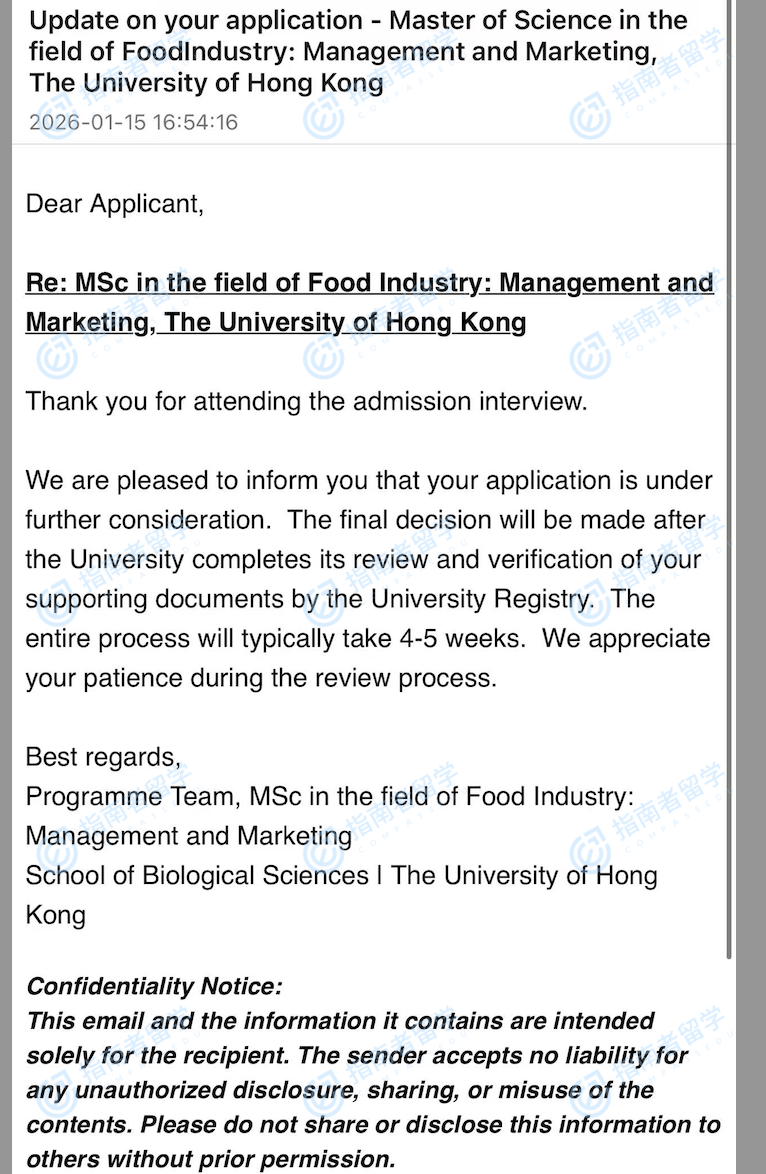Click the "Confidentiality Notice:" heading
Viewport: 766px width, 1174px height.
154,987
